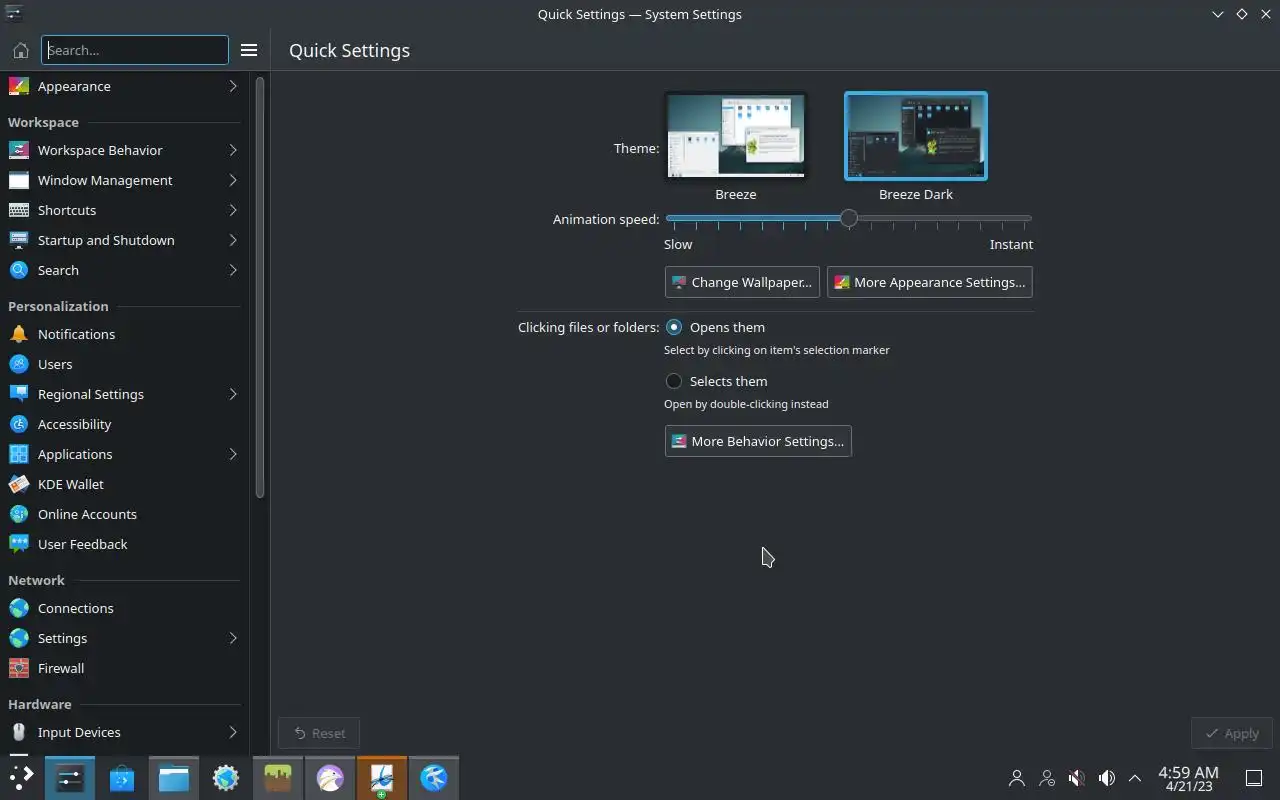This screenshot has width=1280, height=800.
Task: Click the home icon beside search
Action: tap(20, 50)
